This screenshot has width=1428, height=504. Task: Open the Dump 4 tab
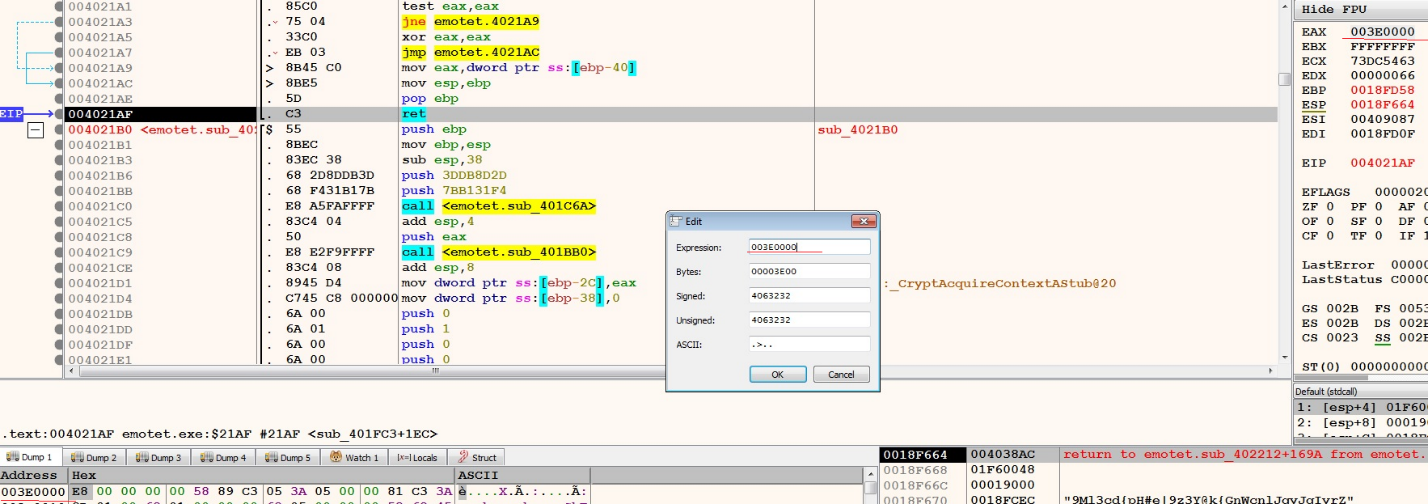pos(221,457)
